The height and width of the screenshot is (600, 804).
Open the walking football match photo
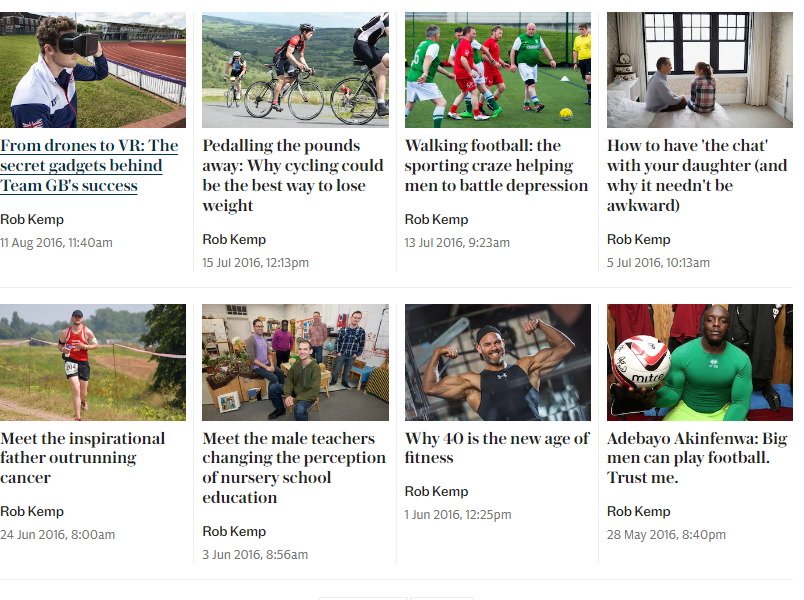(x=497, y=70)
